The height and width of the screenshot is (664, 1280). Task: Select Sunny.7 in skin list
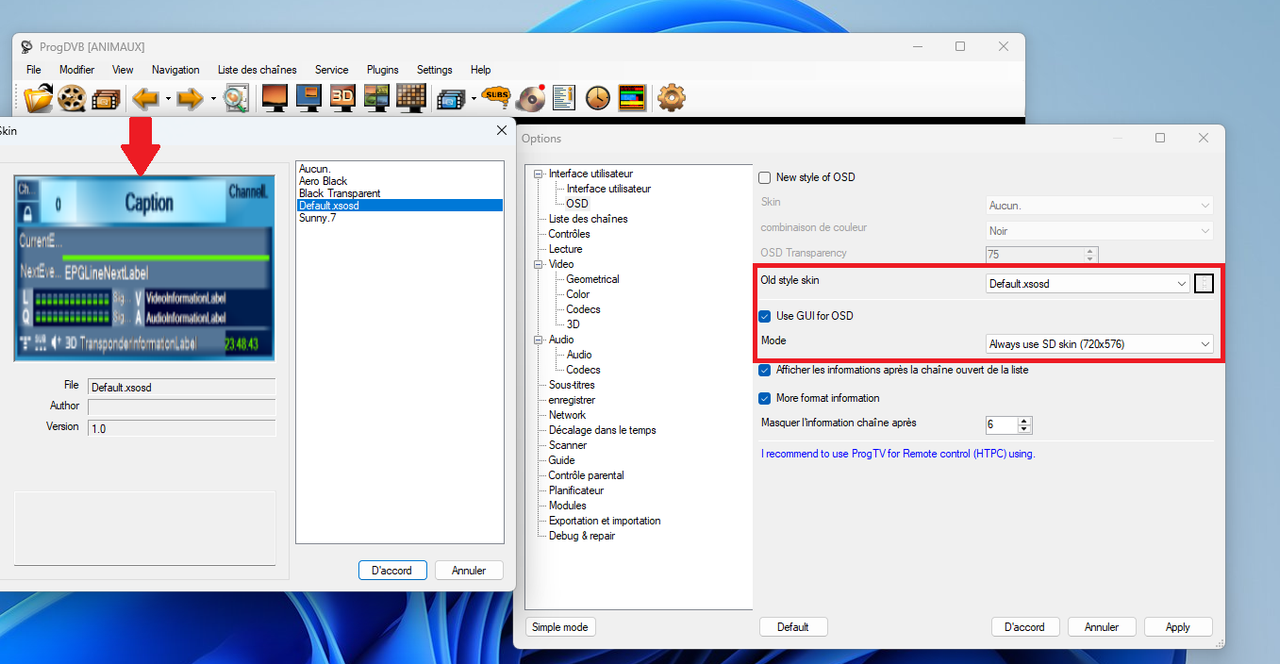click(318, 218)
